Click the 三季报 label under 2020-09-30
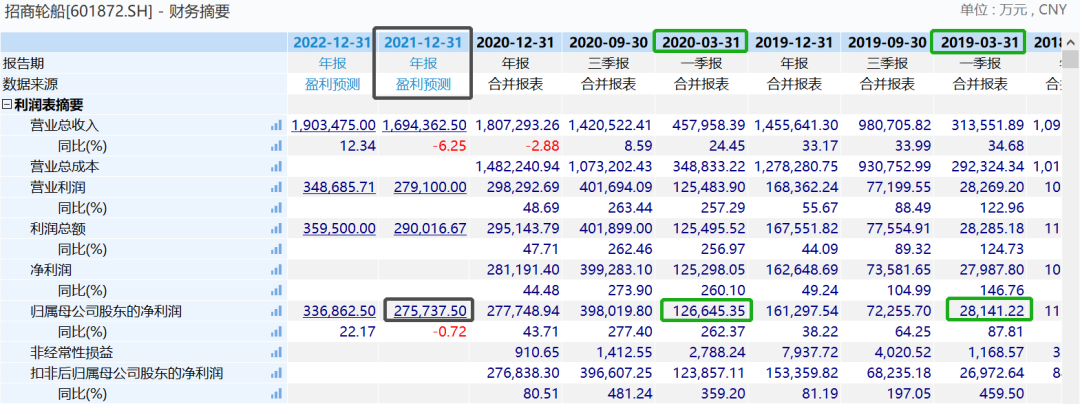The image size is (1080, 404). click(x=608, y=63)
